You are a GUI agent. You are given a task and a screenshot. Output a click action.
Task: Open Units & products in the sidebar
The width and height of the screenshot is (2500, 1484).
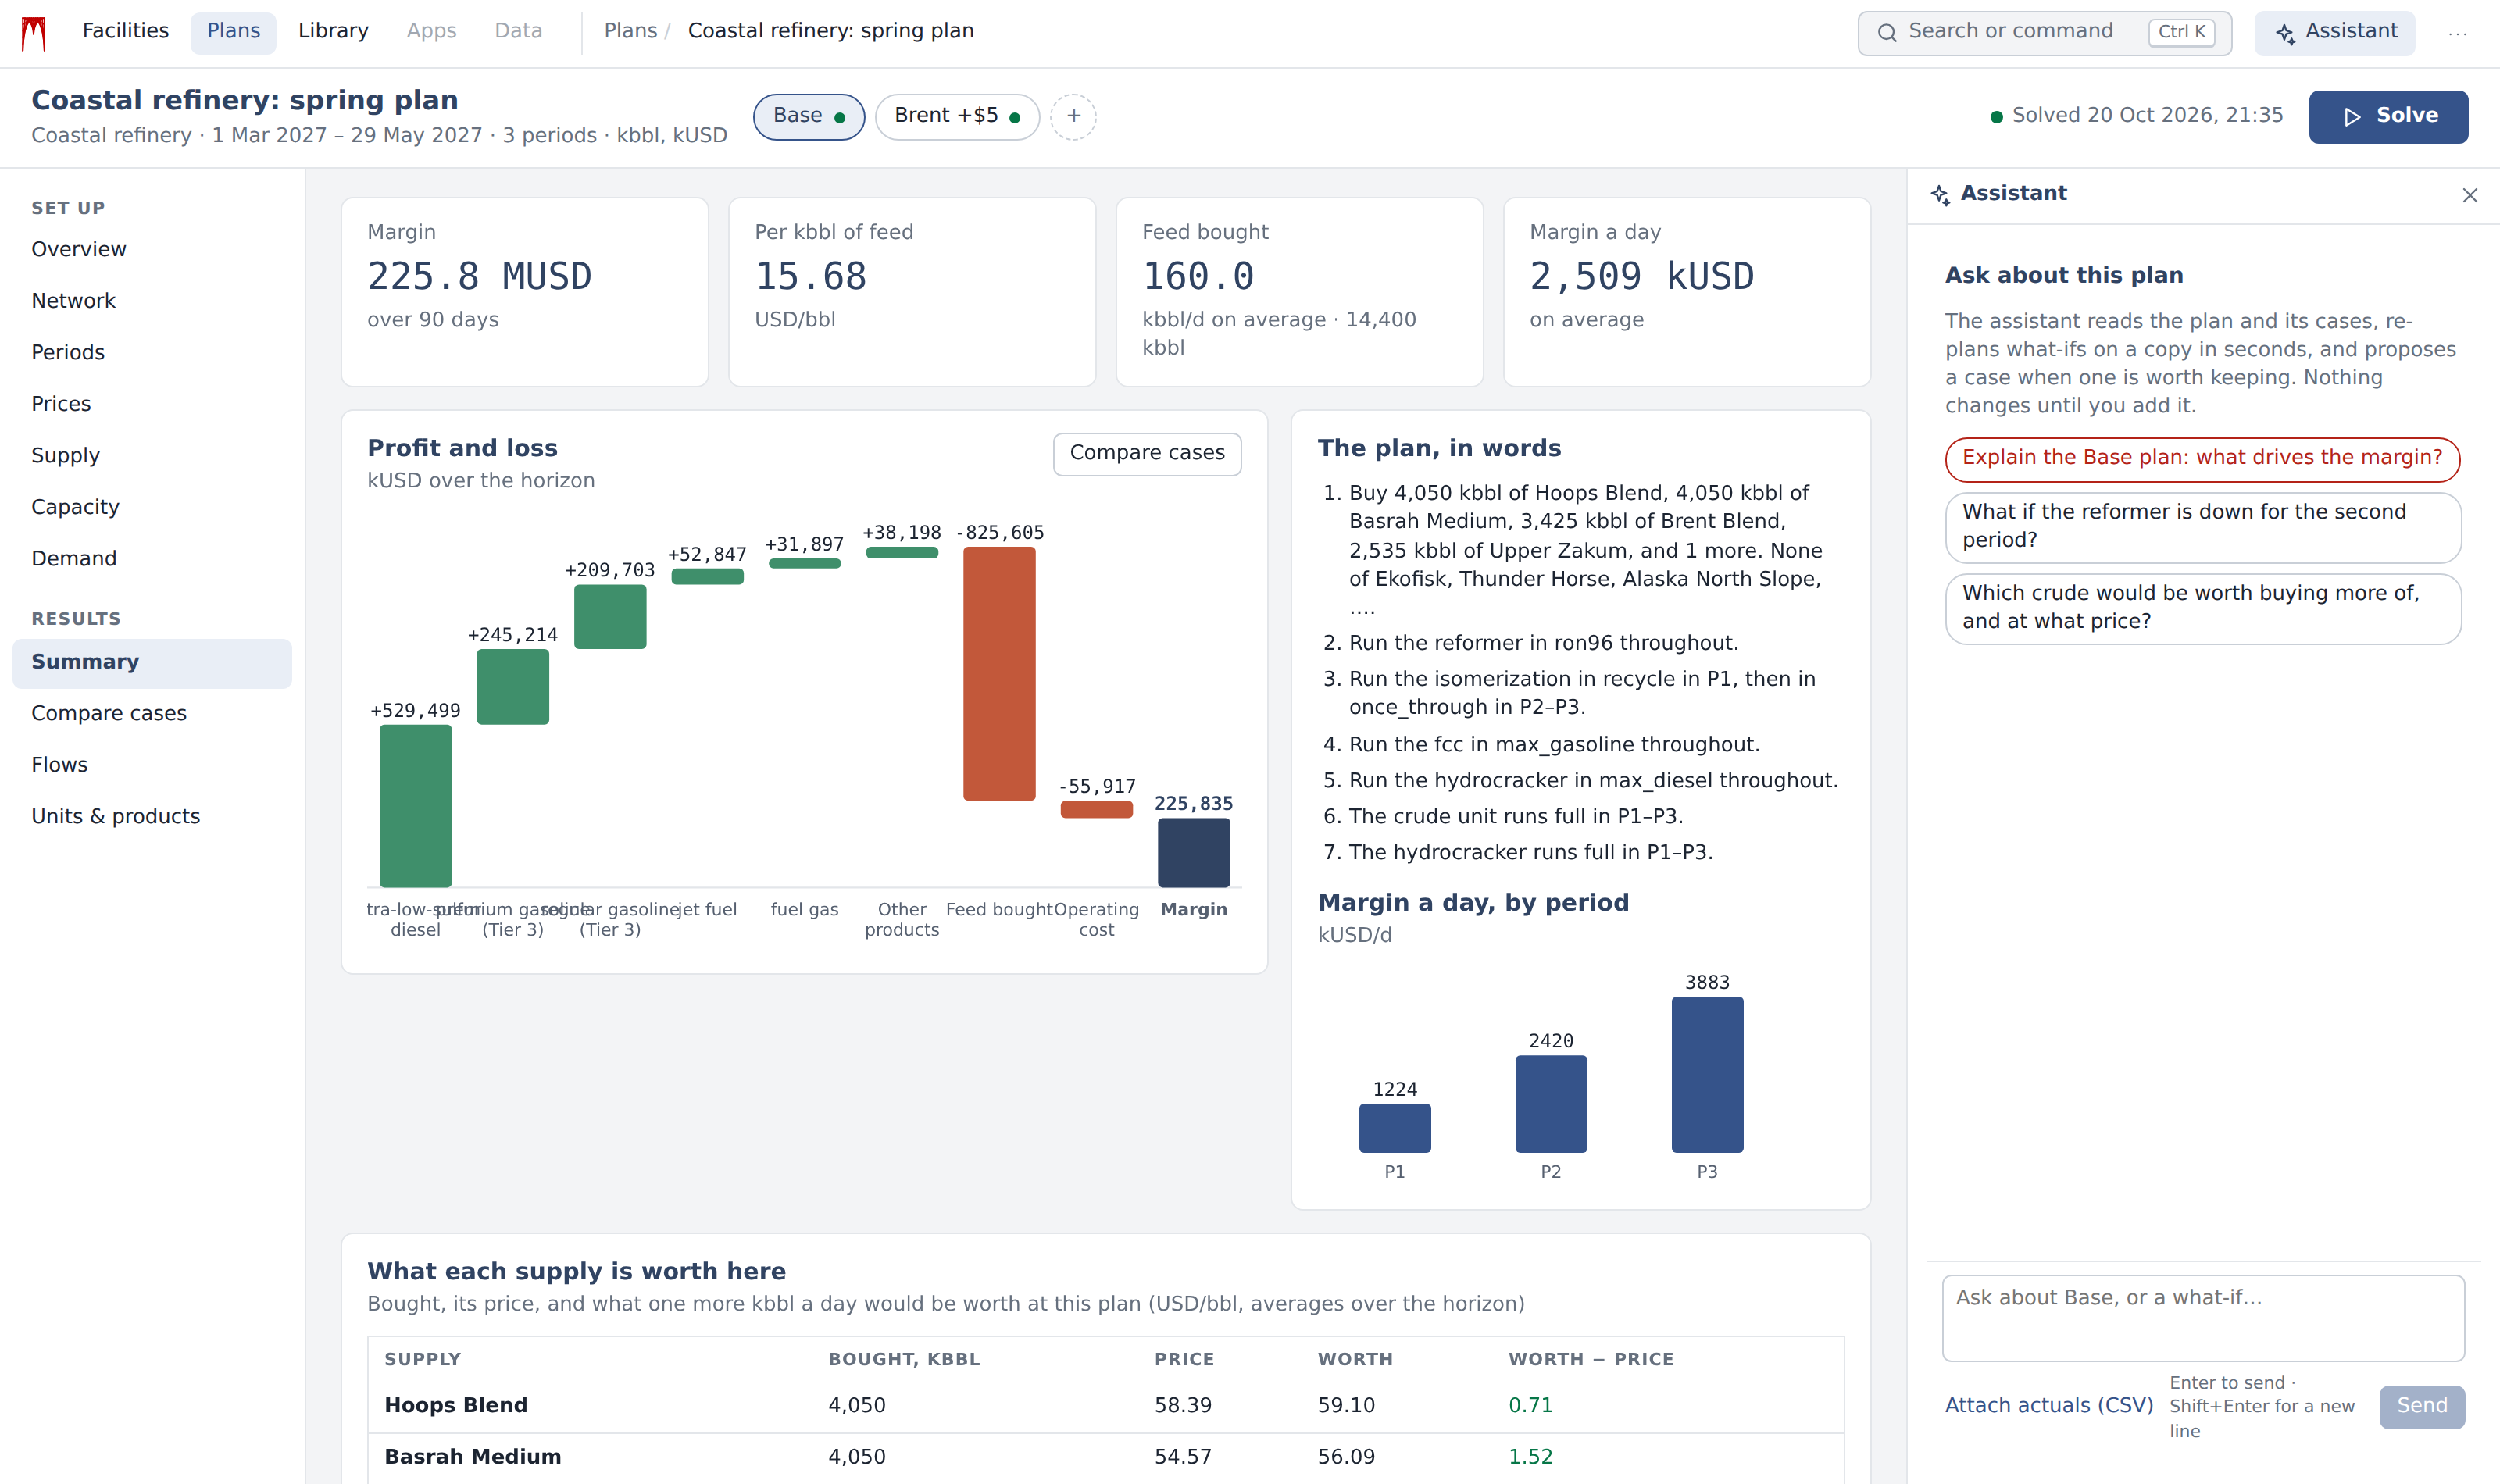pos(152,816)
